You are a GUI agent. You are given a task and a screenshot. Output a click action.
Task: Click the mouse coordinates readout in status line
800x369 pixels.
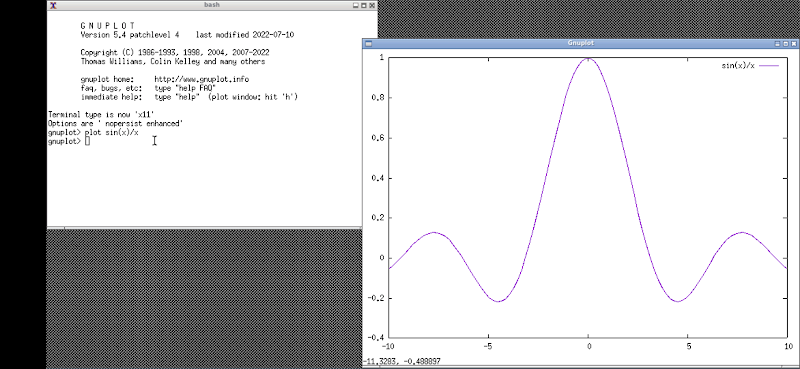coord(402,361)
